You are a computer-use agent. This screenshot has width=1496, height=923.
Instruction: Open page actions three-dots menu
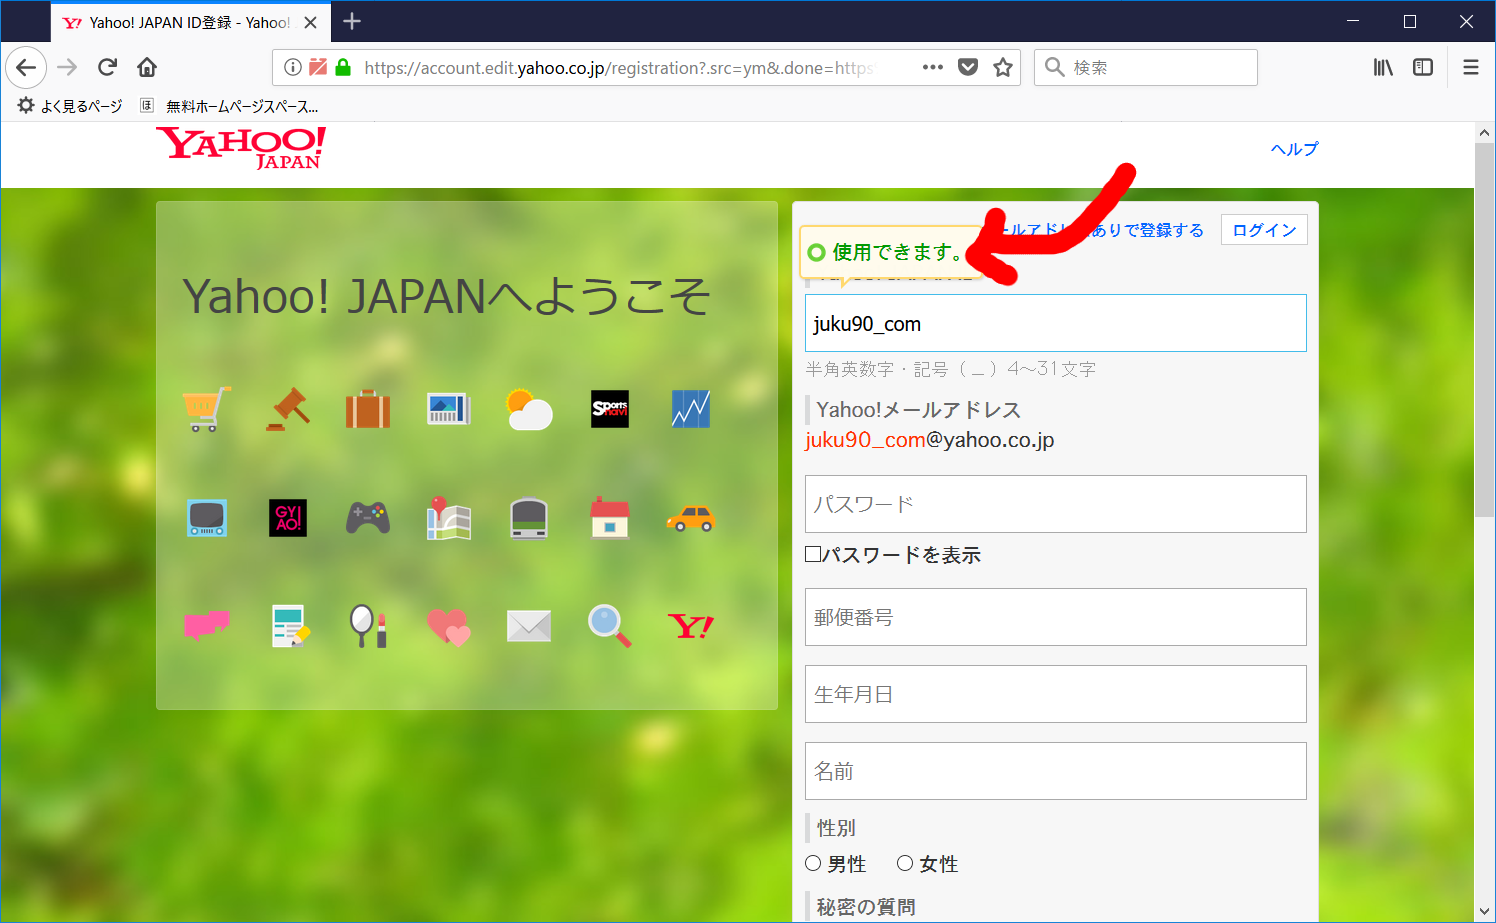[933, 67]
